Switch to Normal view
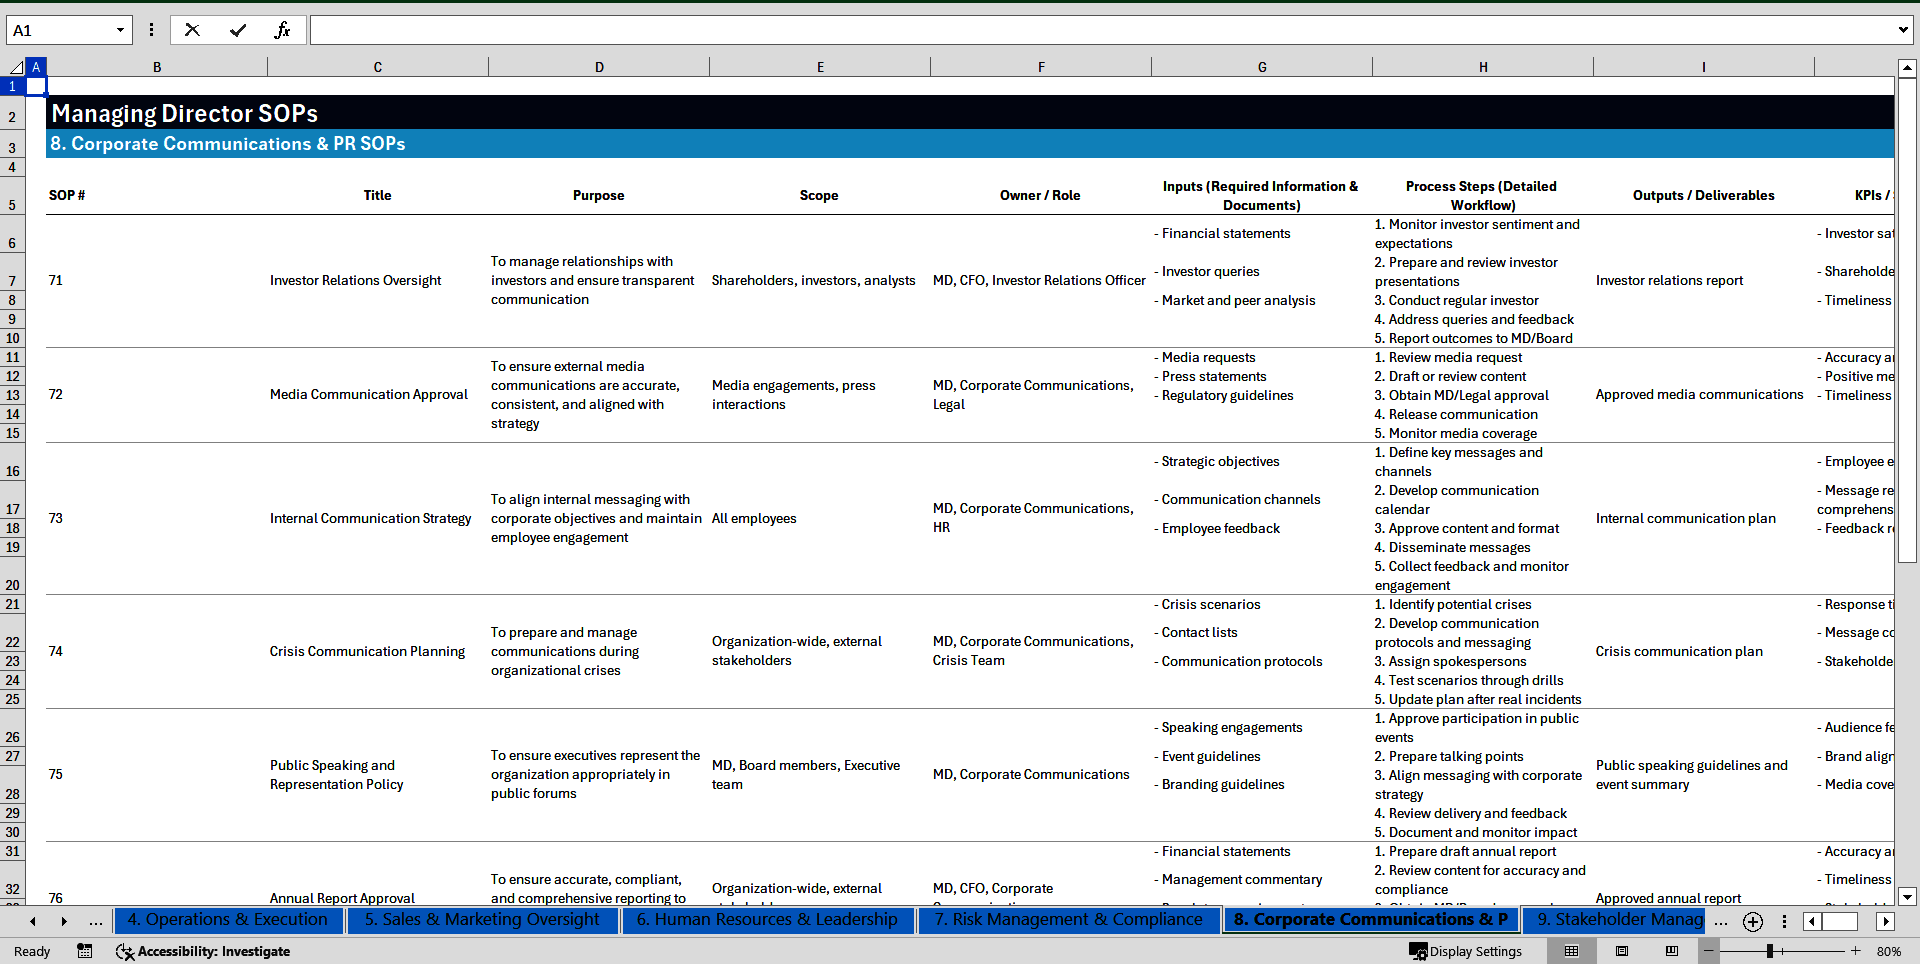This screenshot has width=1920, height=965. click(x=1571, y=951)
